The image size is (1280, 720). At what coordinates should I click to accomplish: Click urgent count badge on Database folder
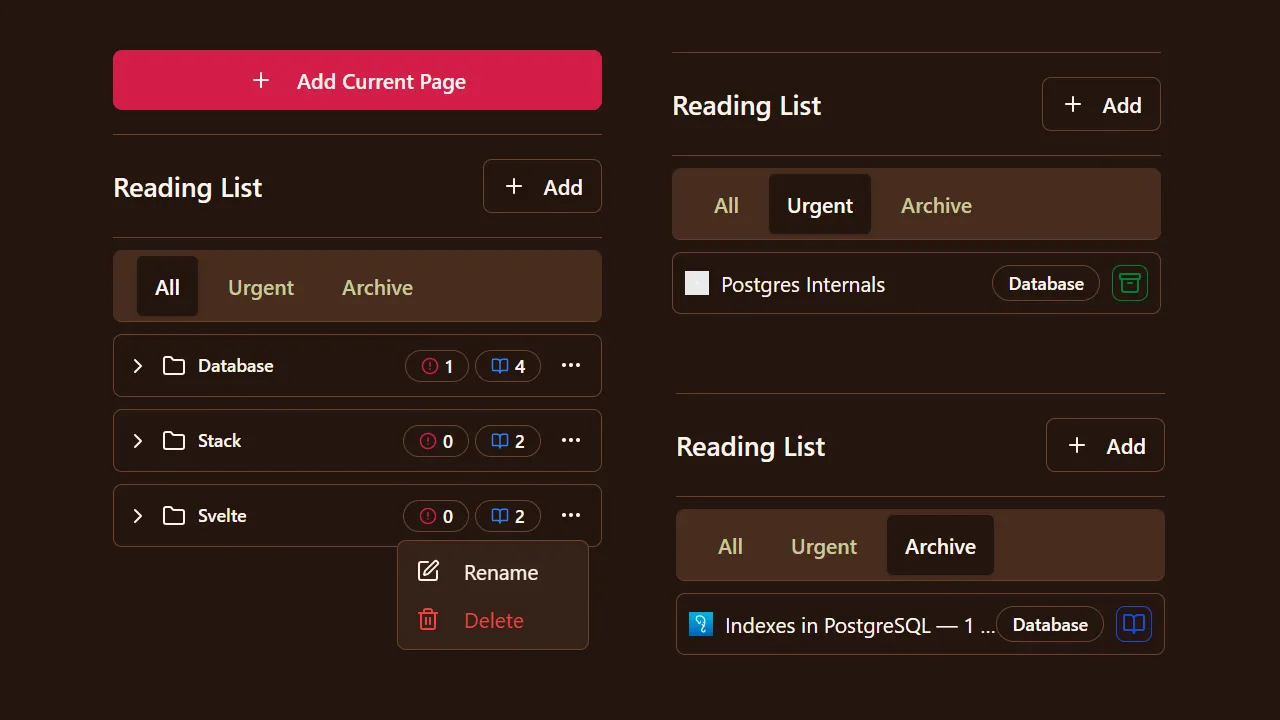click(x=437, y=366)
